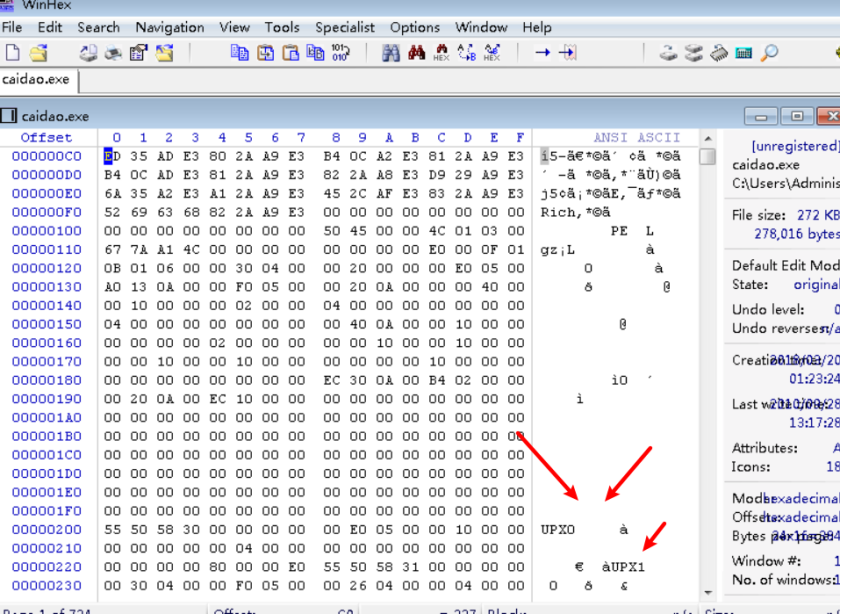Click the Undo level entry in info panel
This screenshot has height=614, width=841.
(785, 309)
